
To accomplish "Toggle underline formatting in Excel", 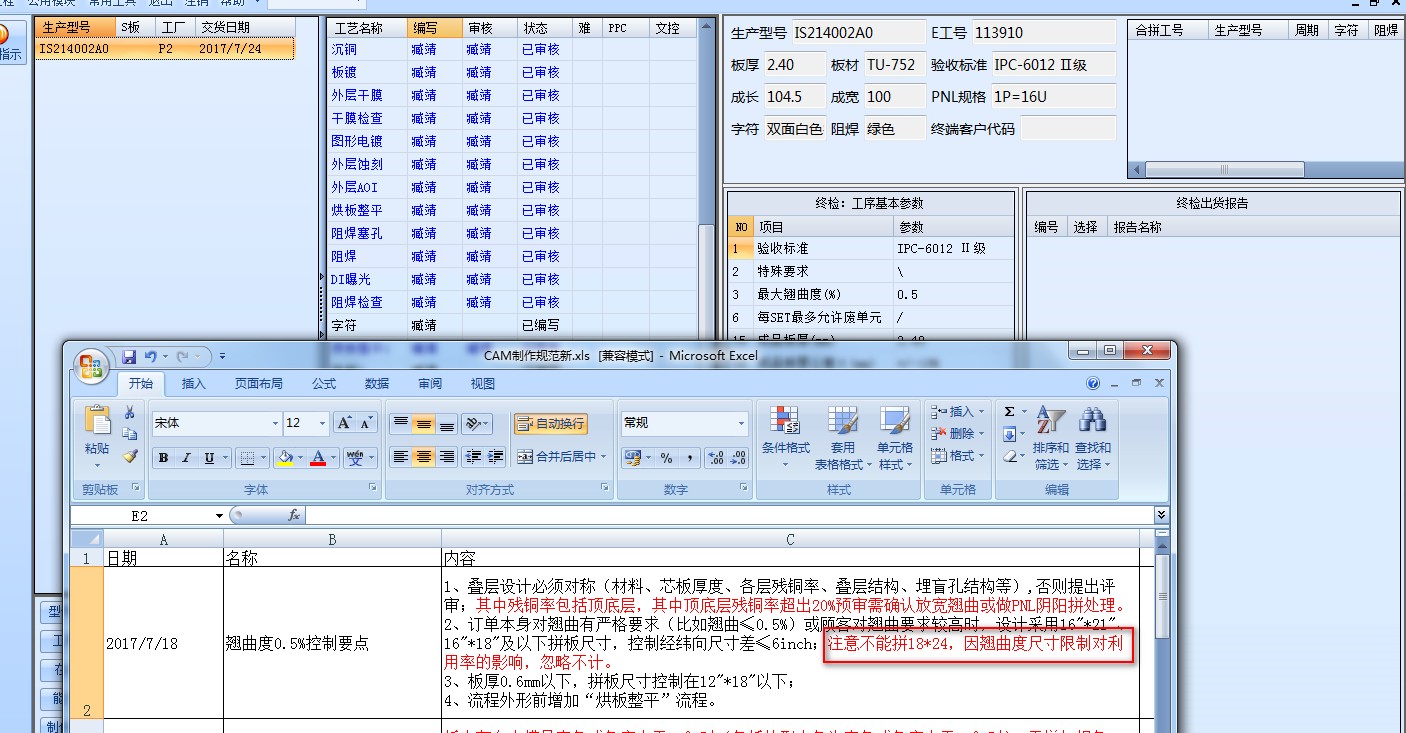I will pyautogui.click(x=209, y=458).
